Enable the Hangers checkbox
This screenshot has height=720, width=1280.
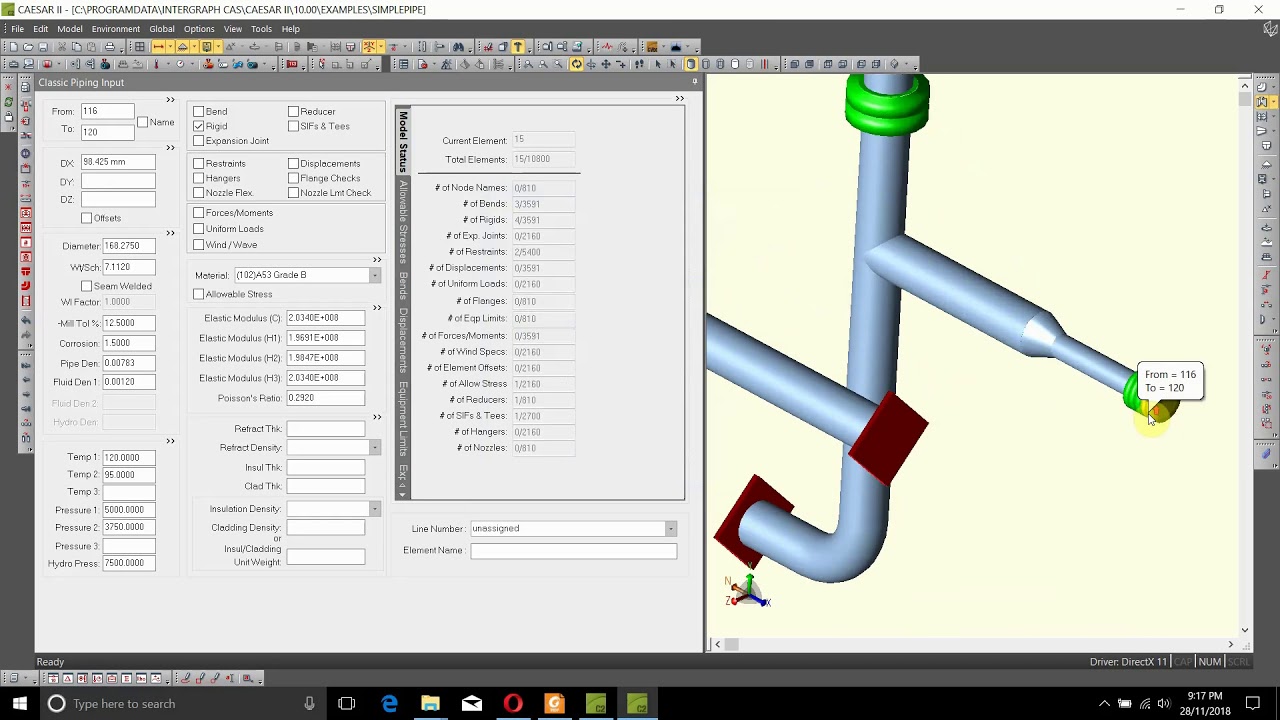tap(198, 178)
